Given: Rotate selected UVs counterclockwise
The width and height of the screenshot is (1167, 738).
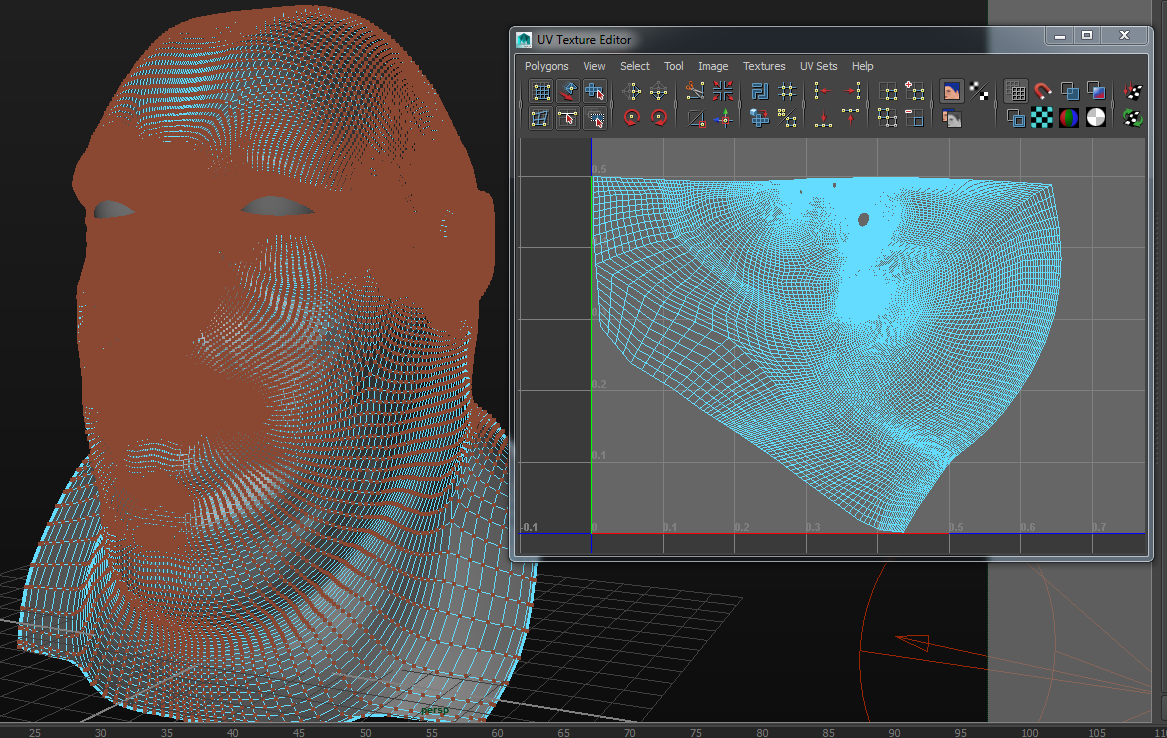Looking at the screenshot, I should coord(632,118).
